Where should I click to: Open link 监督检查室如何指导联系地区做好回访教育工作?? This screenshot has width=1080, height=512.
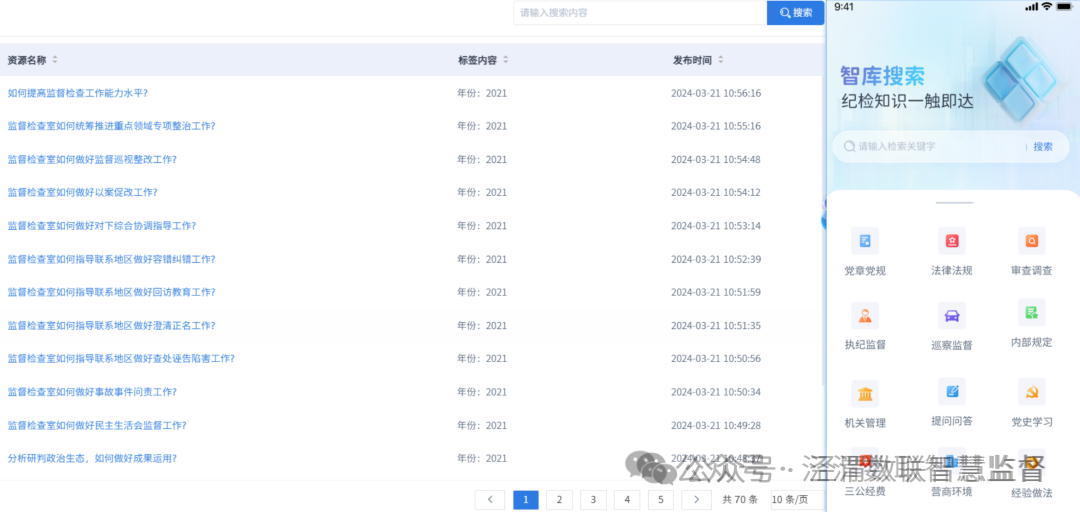112,292
